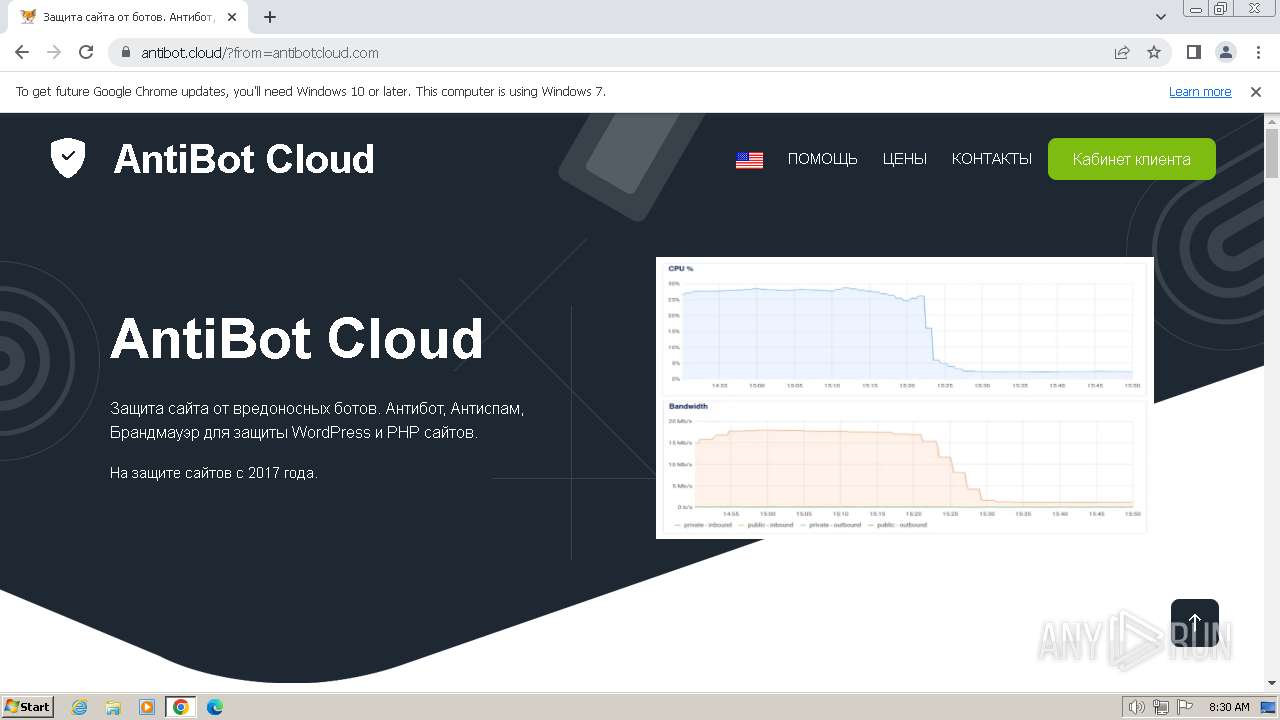The image size is (1280, 720).
Task: Click the scrollbar up arrow
Action: (x=1272, y=121)
